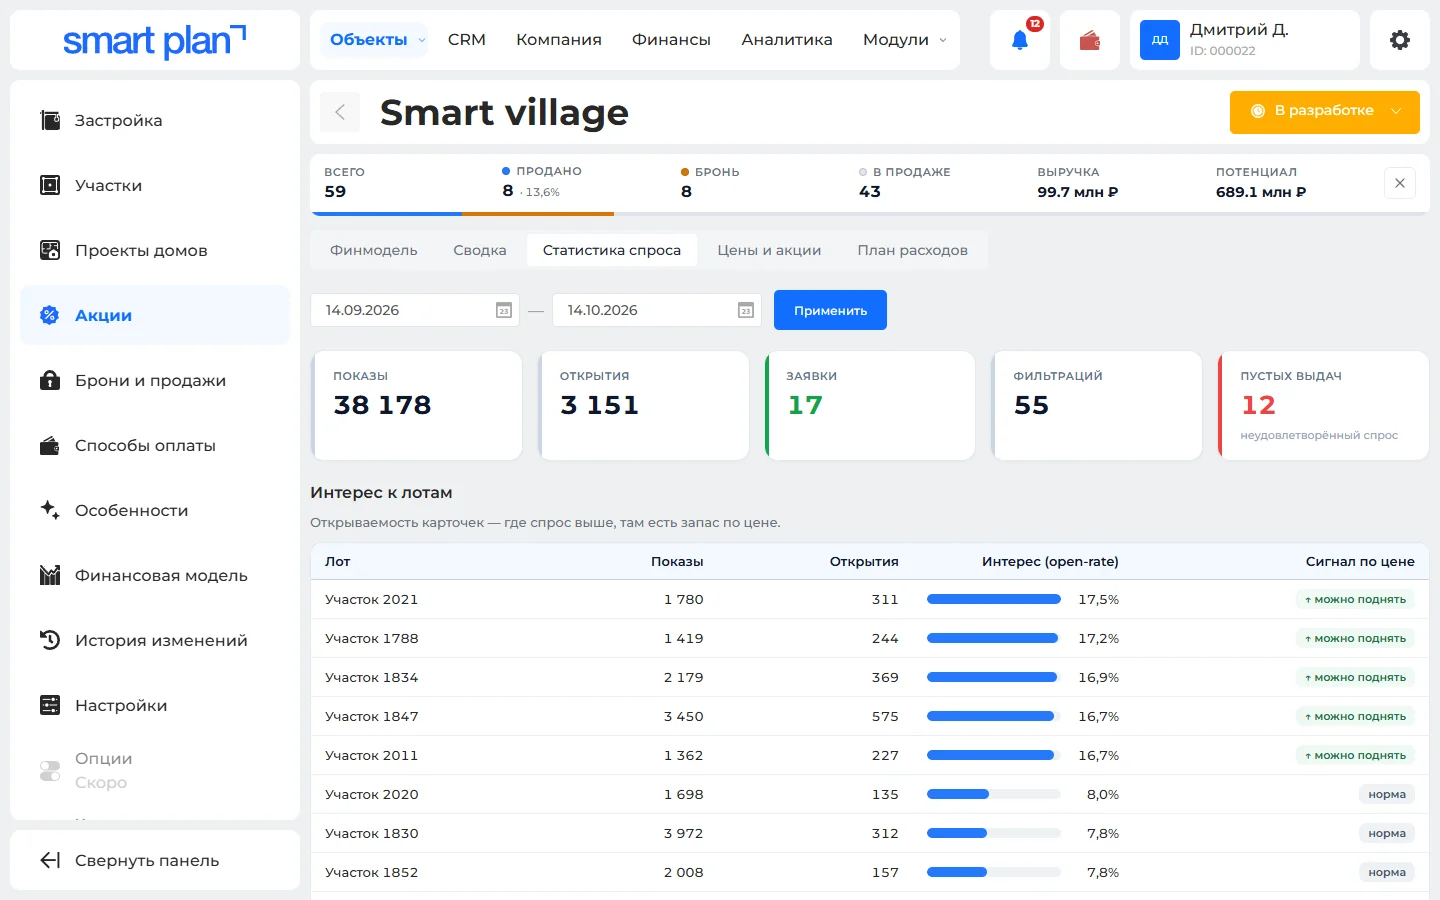
Task: Expand the Модули dropdown menu
Action: click(x=904, y=40)
